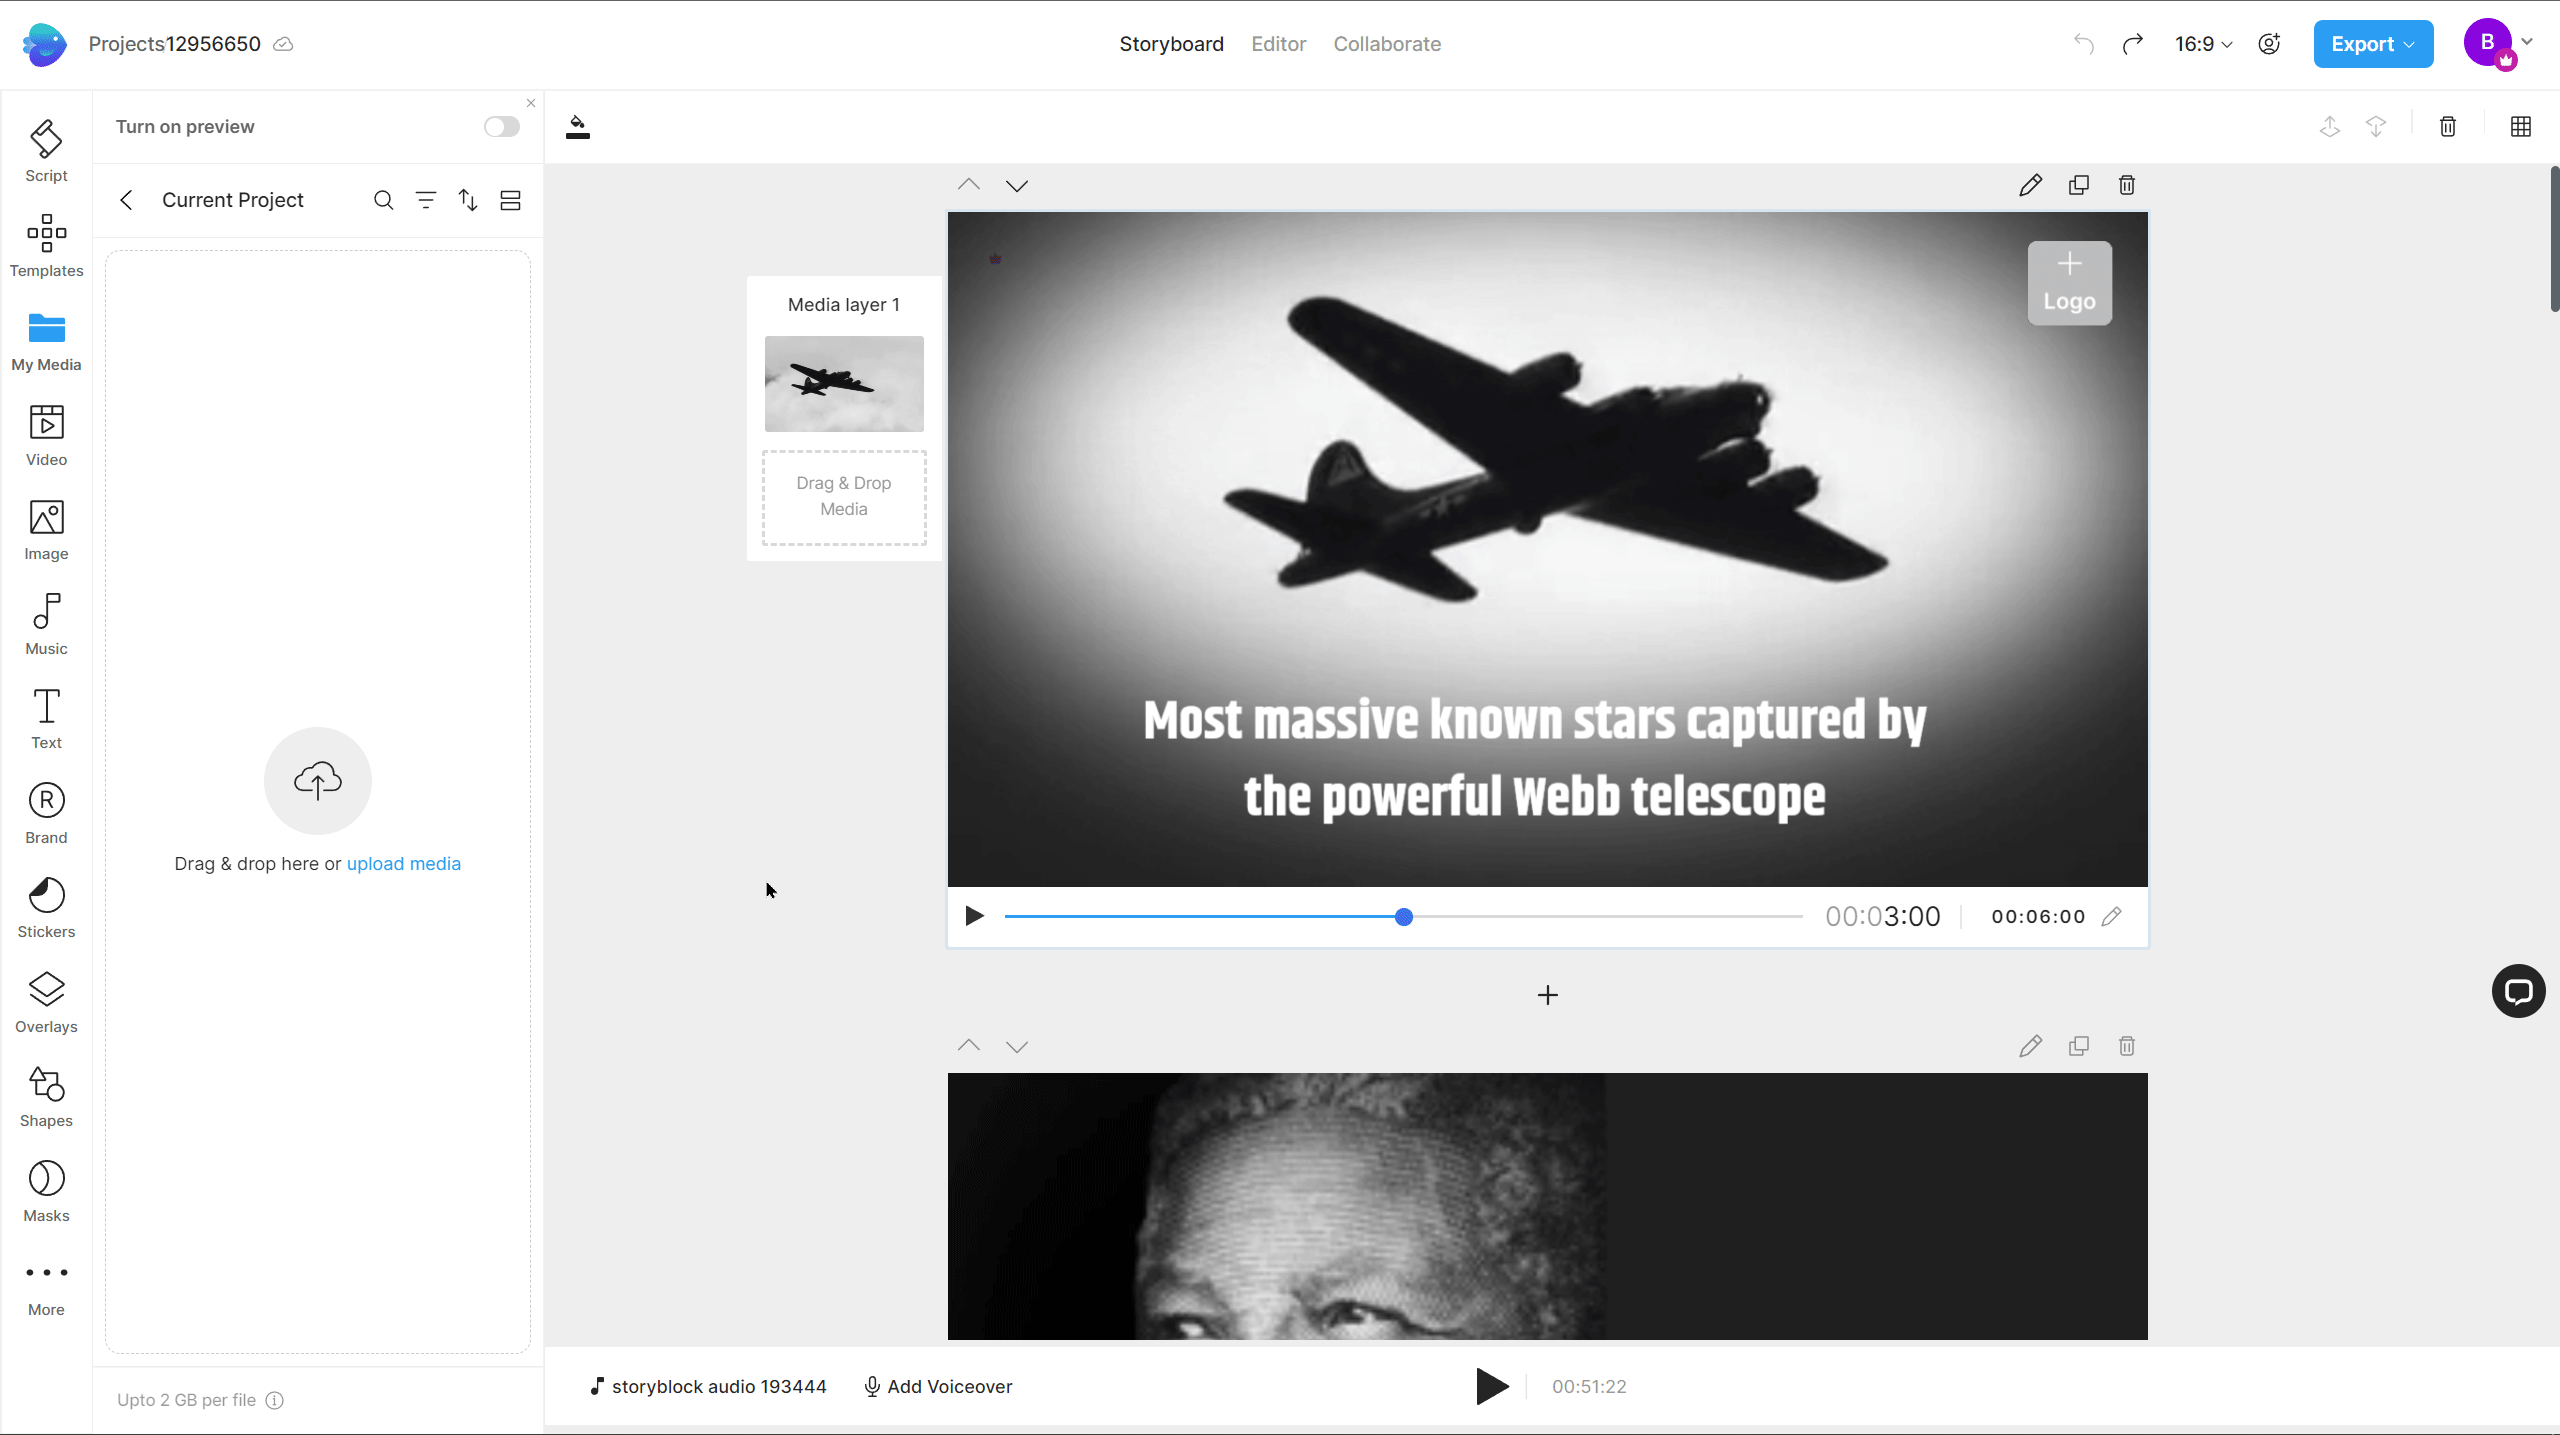Delete the first scene
The width and height of the screenshot is (2560, 1435).
pos(2127,185)
